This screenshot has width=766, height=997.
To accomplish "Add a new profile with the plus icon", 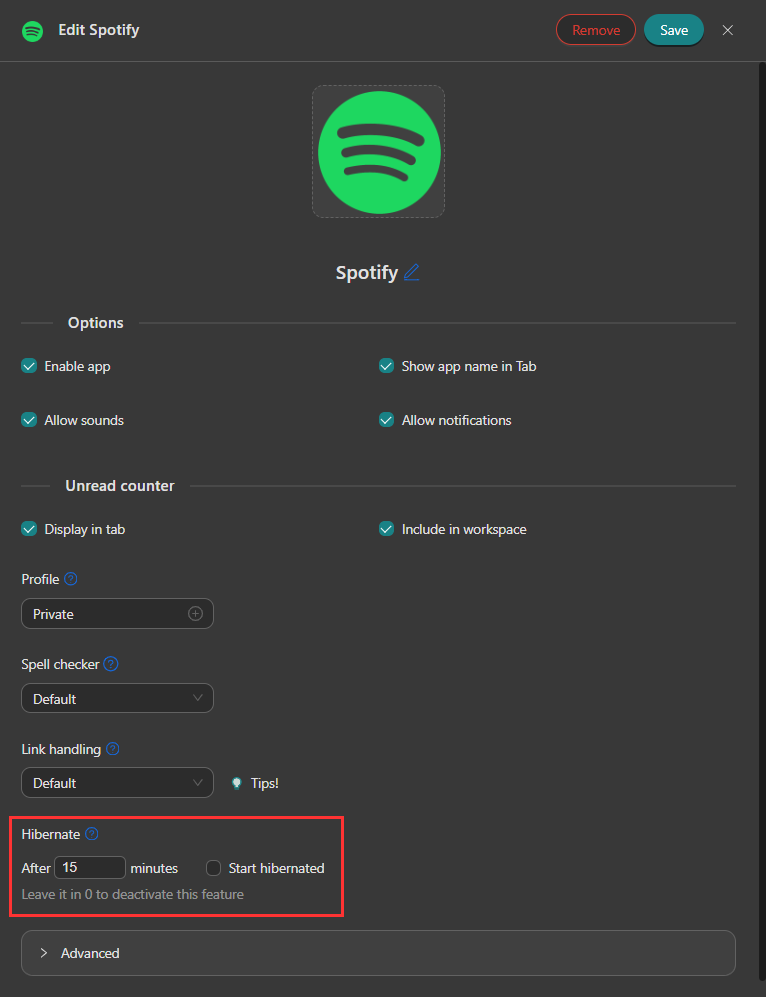I will pos(195,614).
